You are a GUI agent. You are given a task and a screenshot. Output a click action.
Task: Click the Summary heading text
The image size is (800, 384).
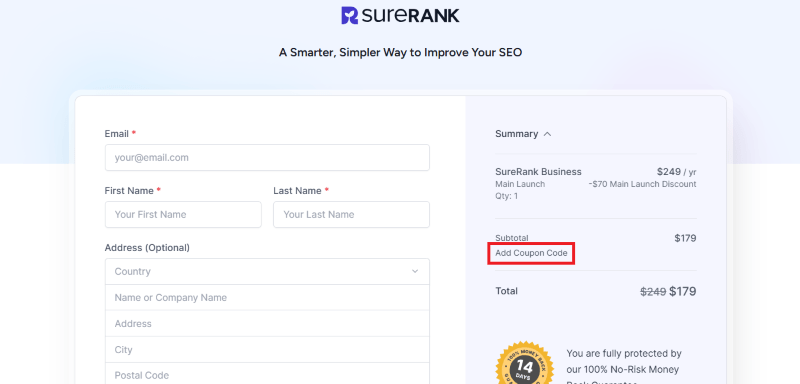click(516, 134)
